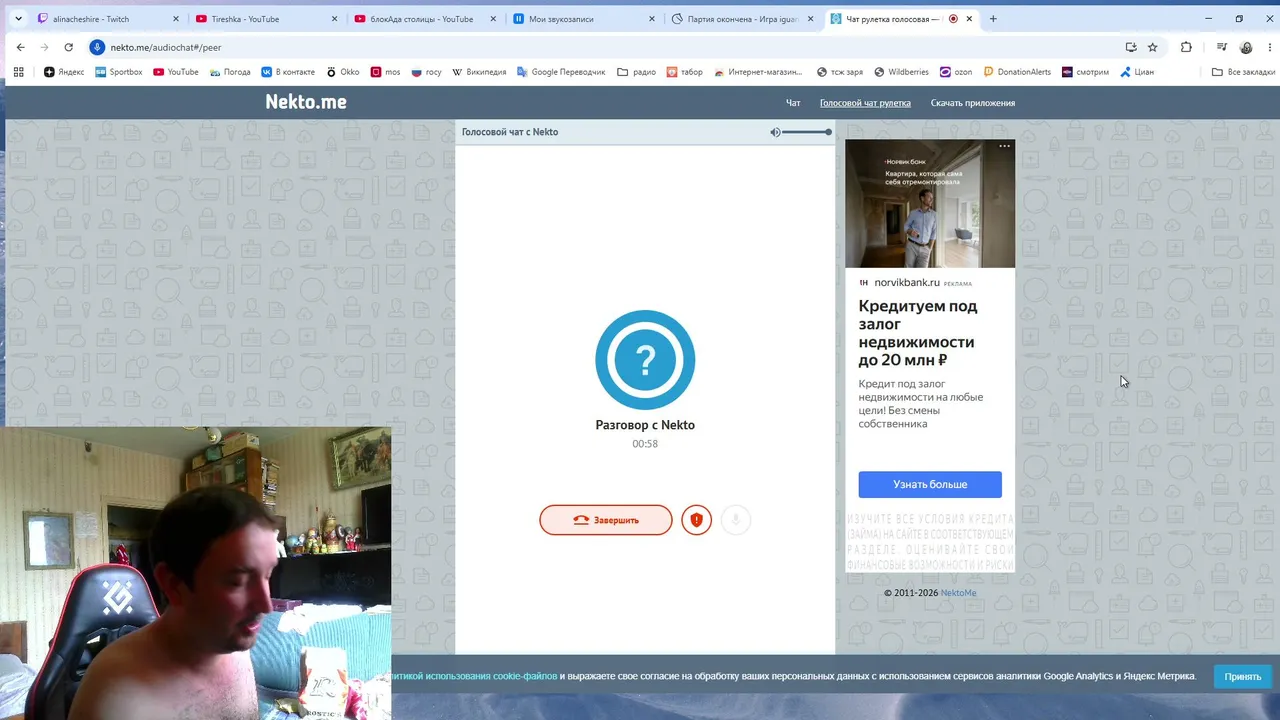
Task: Open the ad options three-dot menu
Action: tap(1005, 146)
